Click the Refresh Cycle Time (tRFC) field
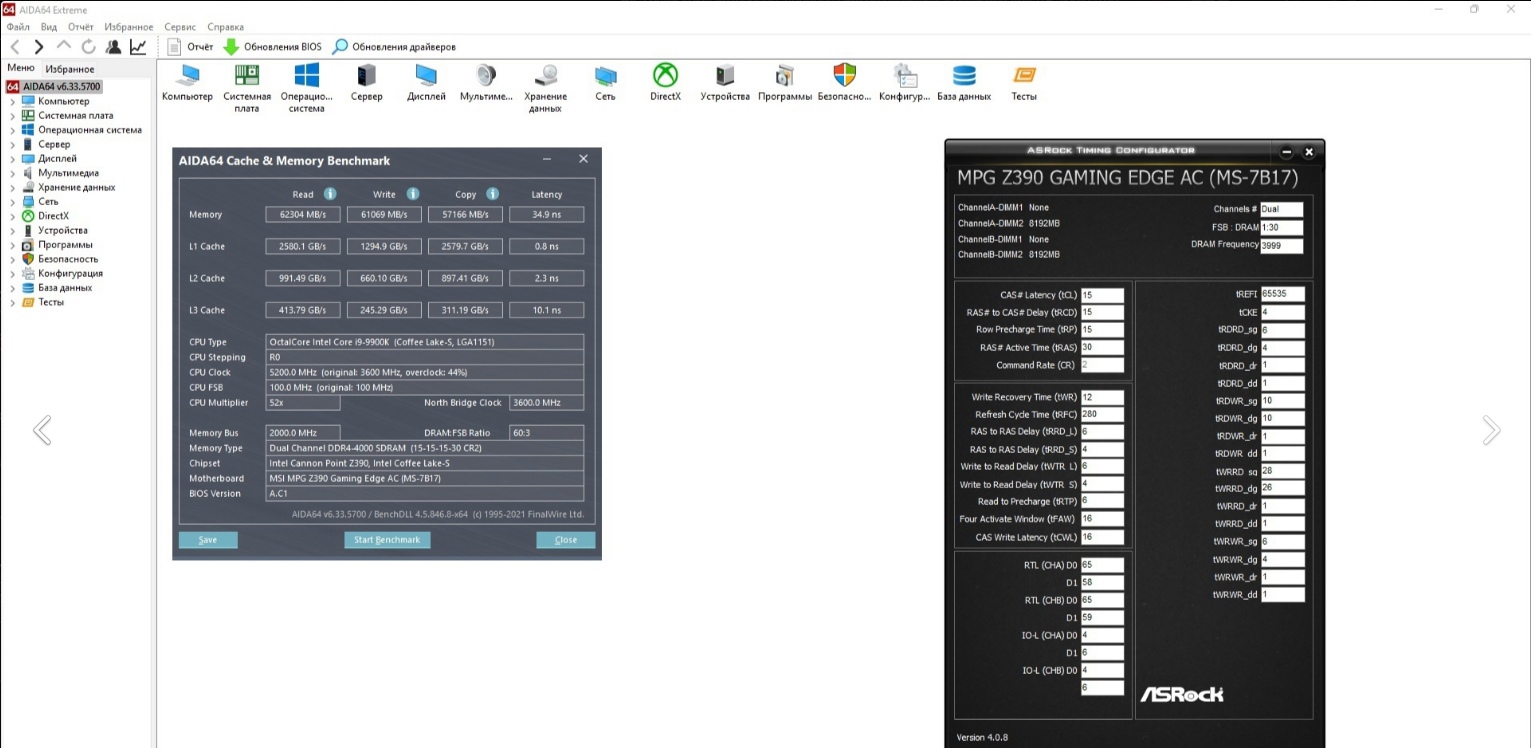This screenshot has width=1531, height=748. pyautogui.click(x=1102, y=414)
